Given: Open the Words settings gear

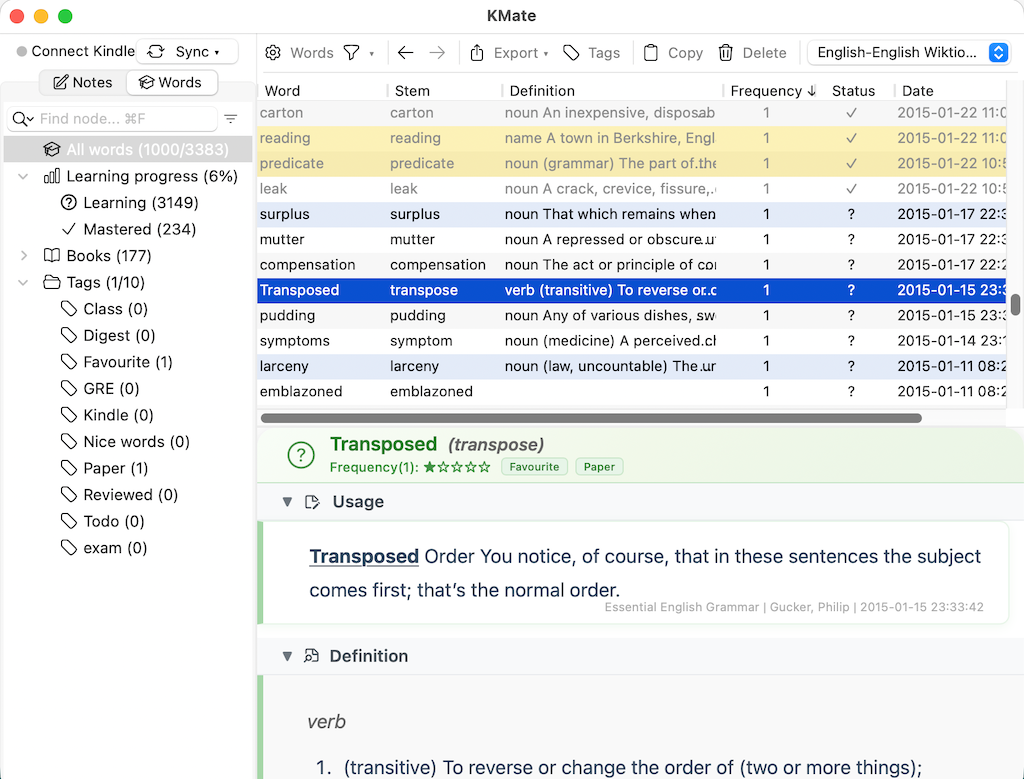Looking at the screenshot, I should pos(273,53).
